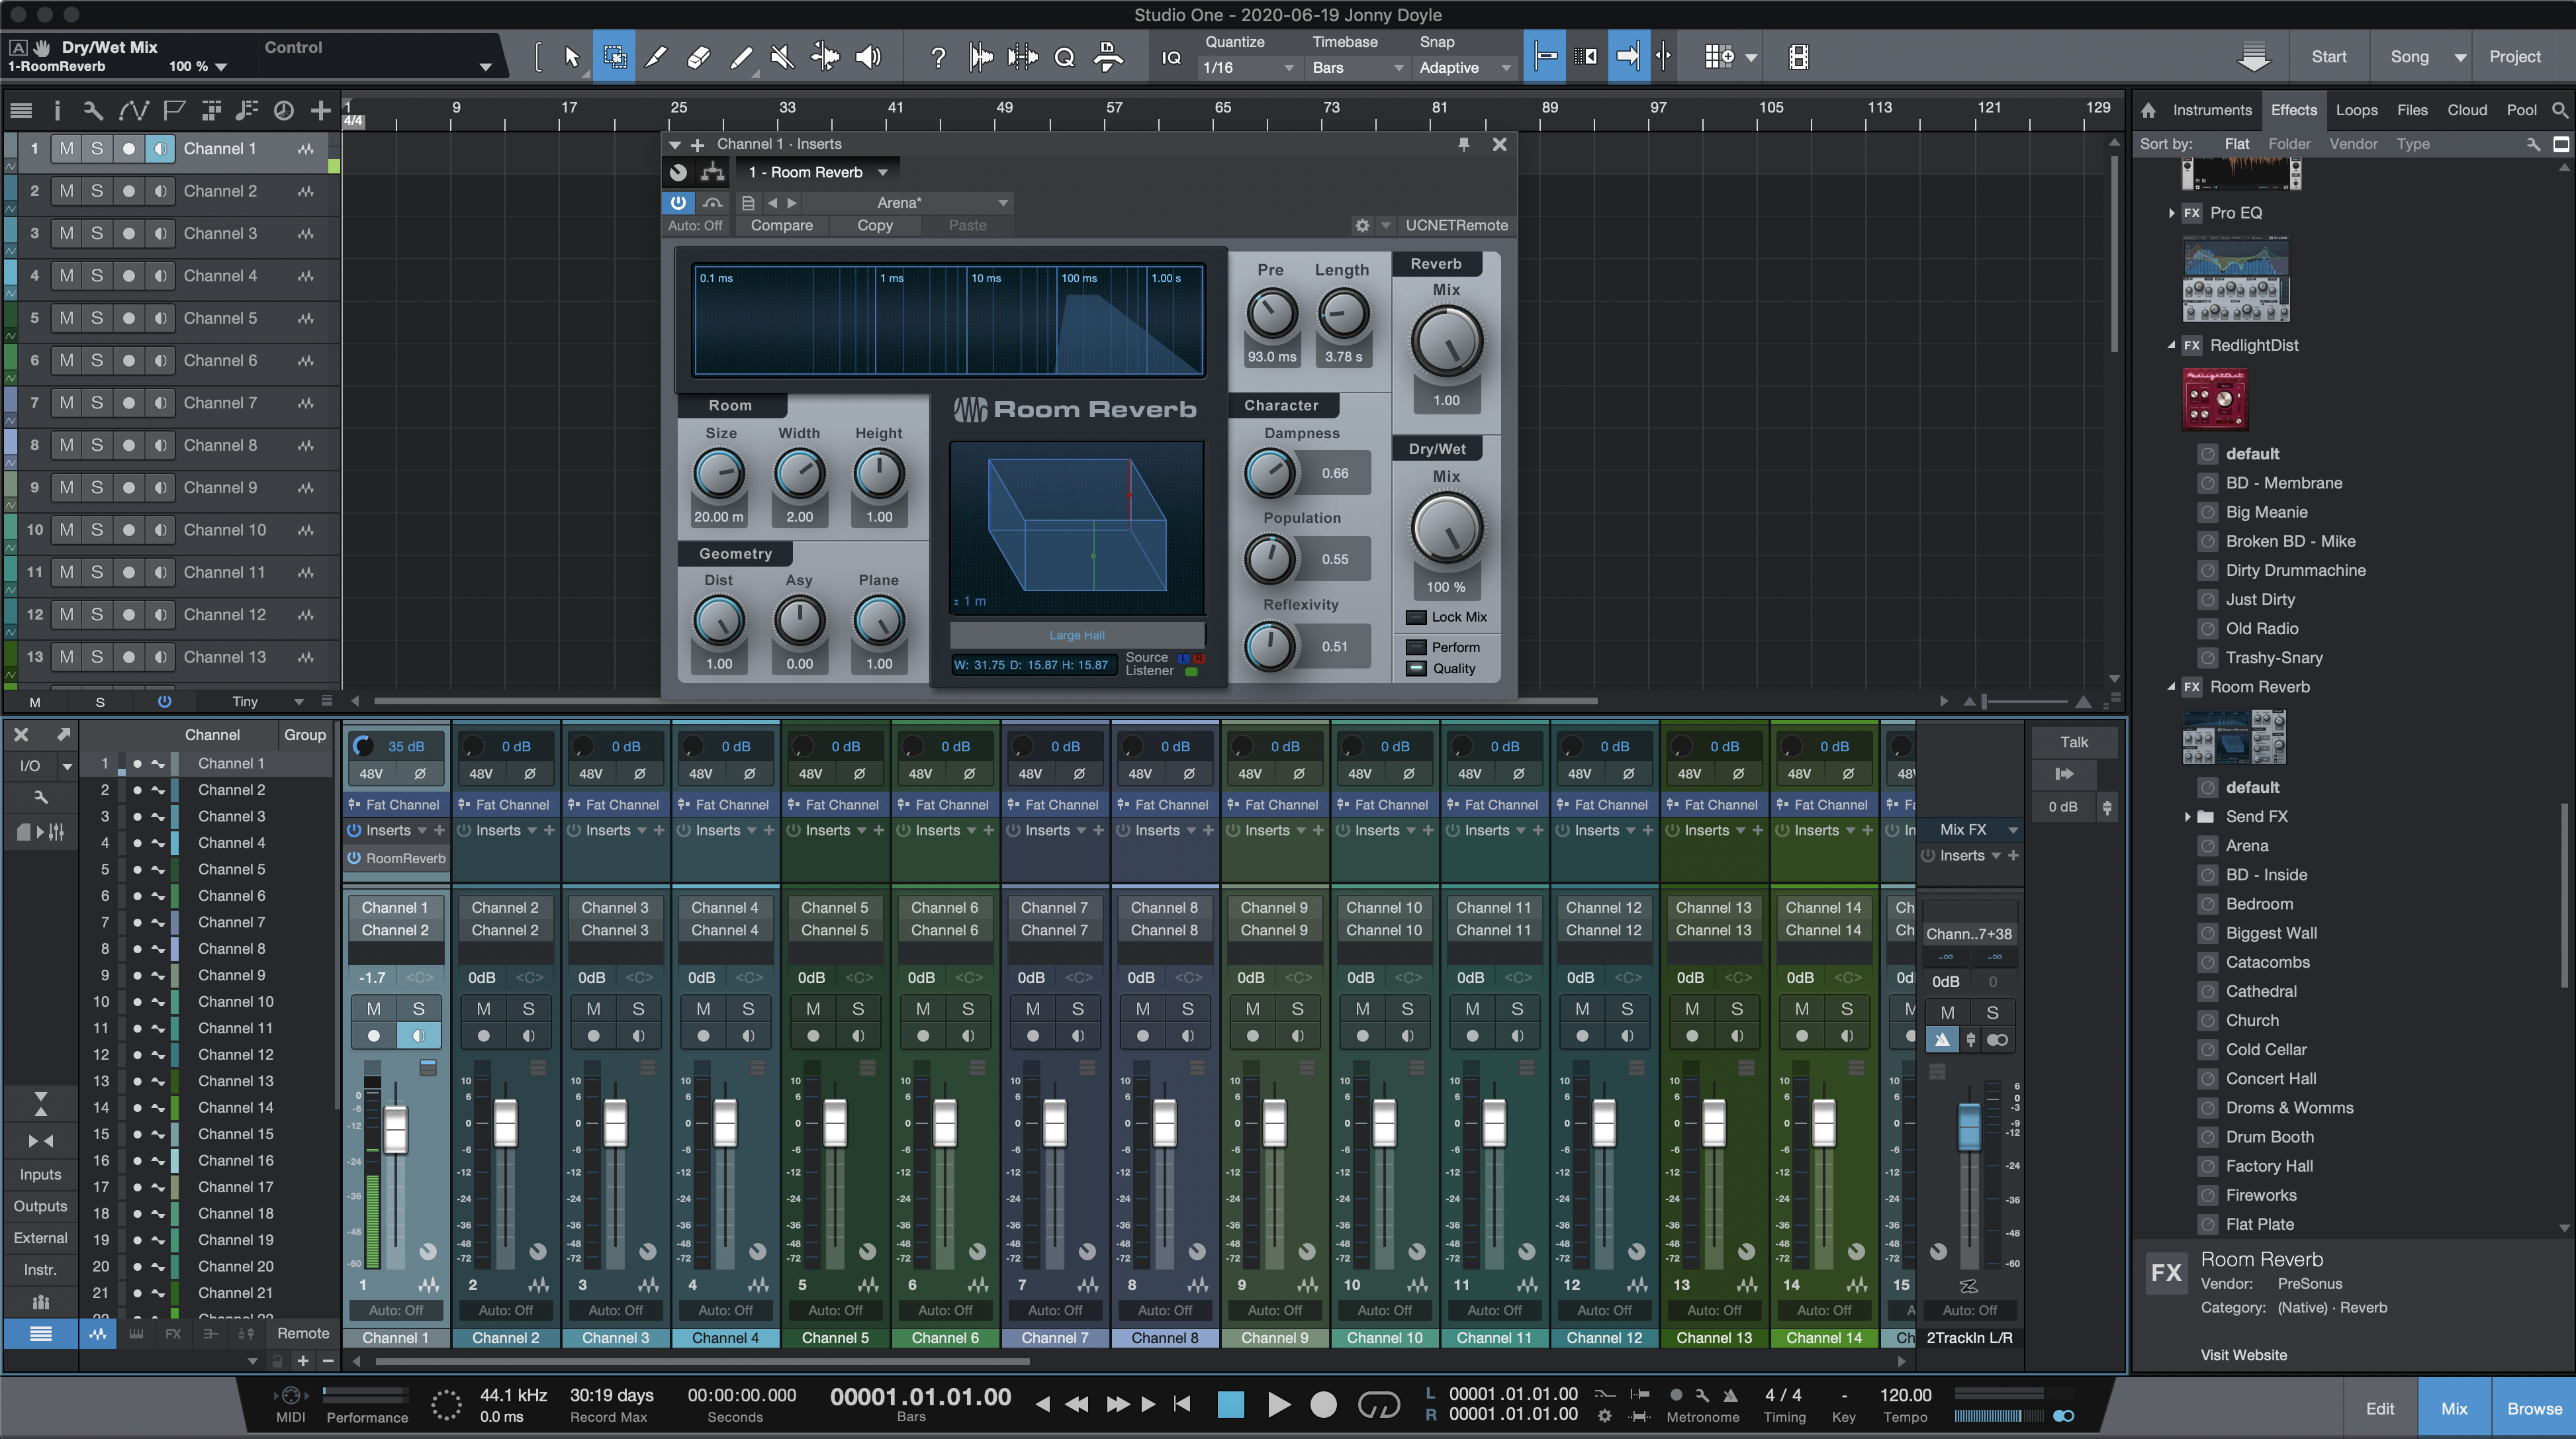The width and height of the screenshot is (2576, 1439).
Task: Select the Listen (speaker) tool
Action: pyautogui.click(x=868, y=57)
